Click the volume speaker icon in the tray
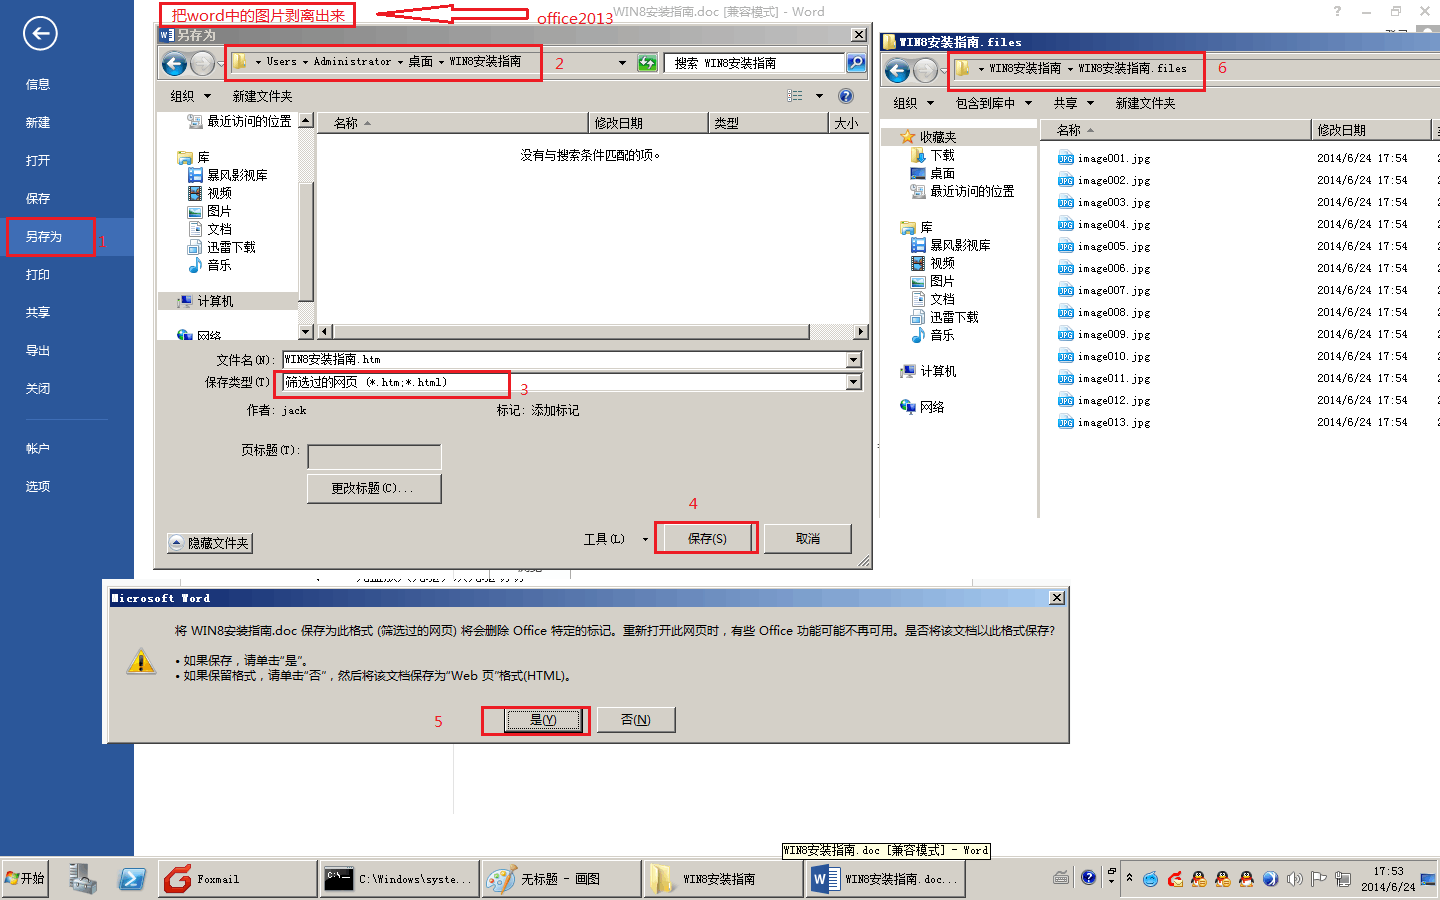The image size is (1440, 900). pos(1295,879)
